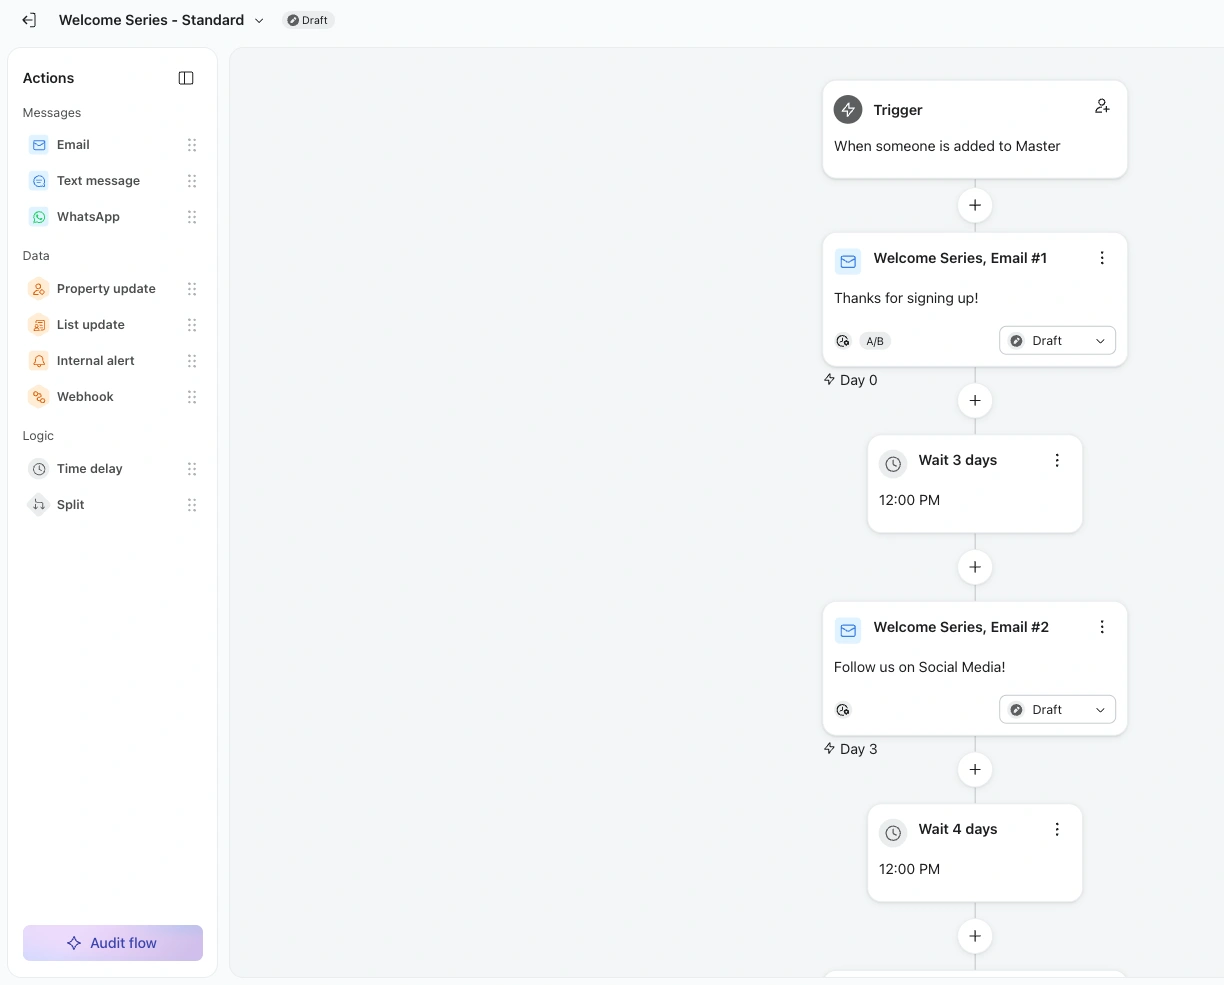Select the Property update icon

click(x=39, y=289)
